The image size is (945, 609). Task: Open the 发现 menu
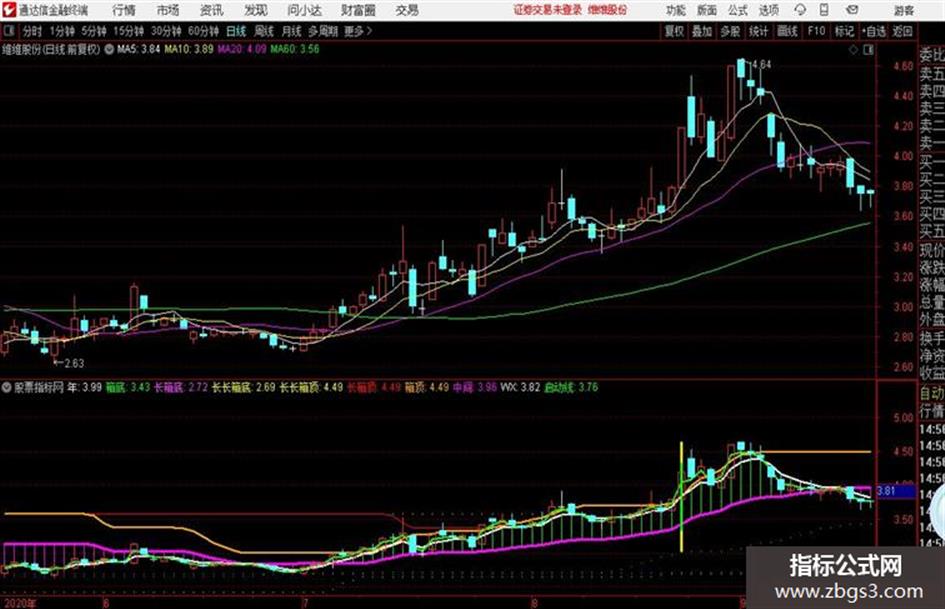click(x=256, y=10)
